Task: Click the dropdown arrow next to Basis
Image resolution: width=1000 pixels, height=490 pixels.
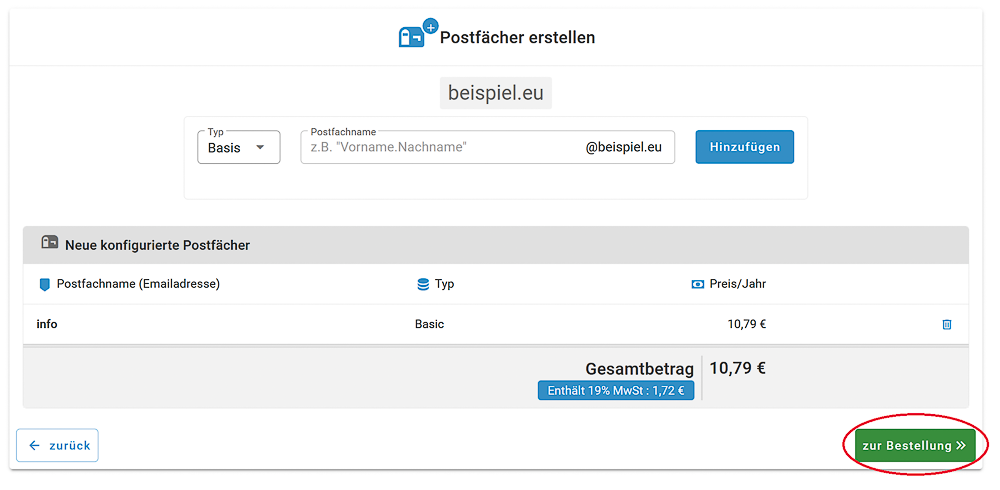Action: pyautogui.click(x=260, y=147)
